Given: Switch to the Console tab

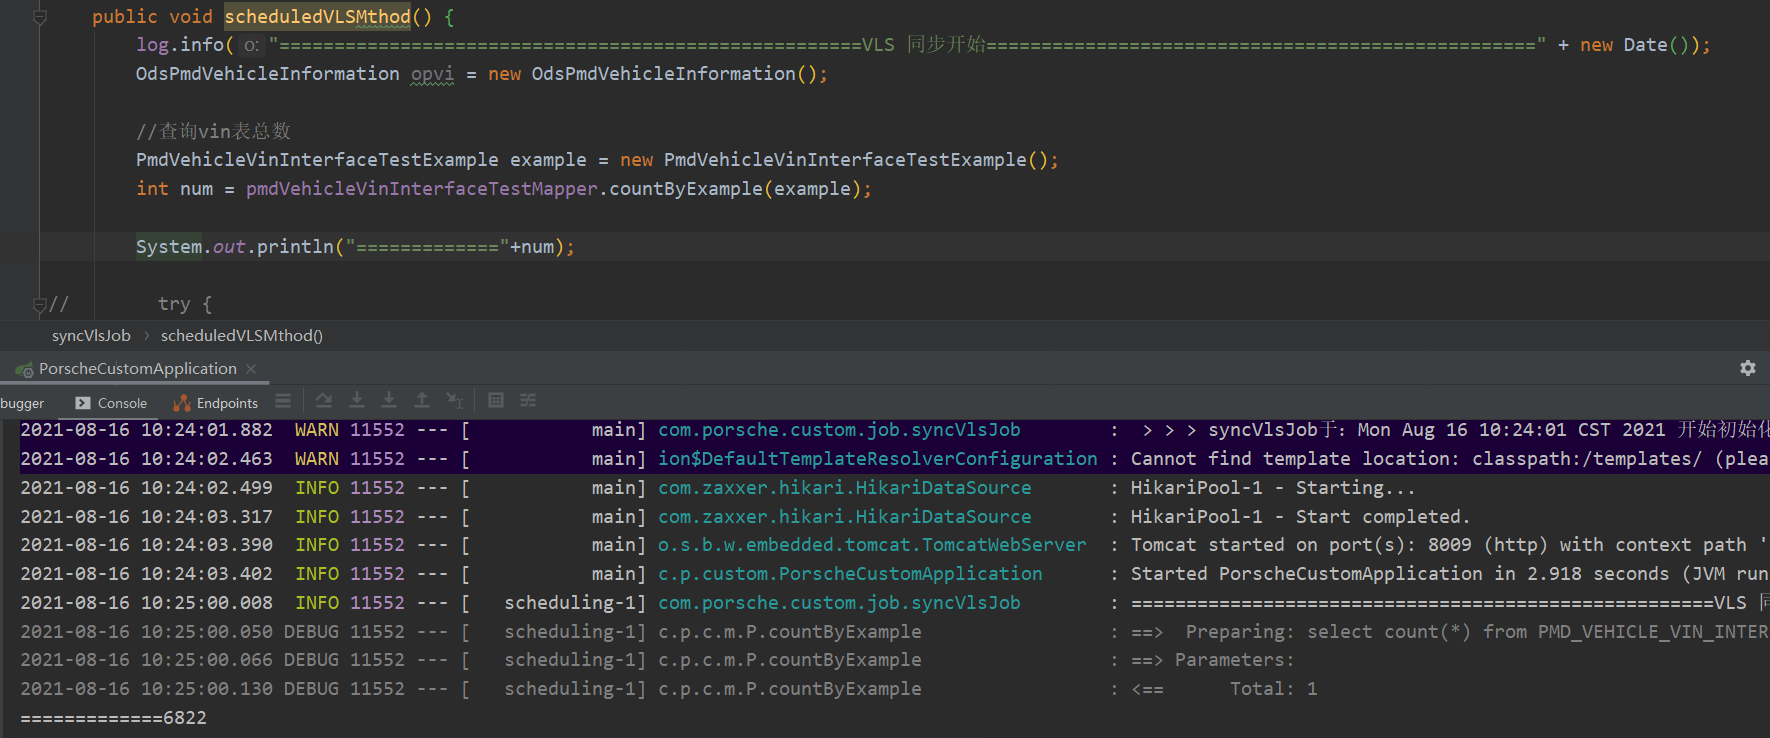Looking at the screenshot, I should (111, 403).
